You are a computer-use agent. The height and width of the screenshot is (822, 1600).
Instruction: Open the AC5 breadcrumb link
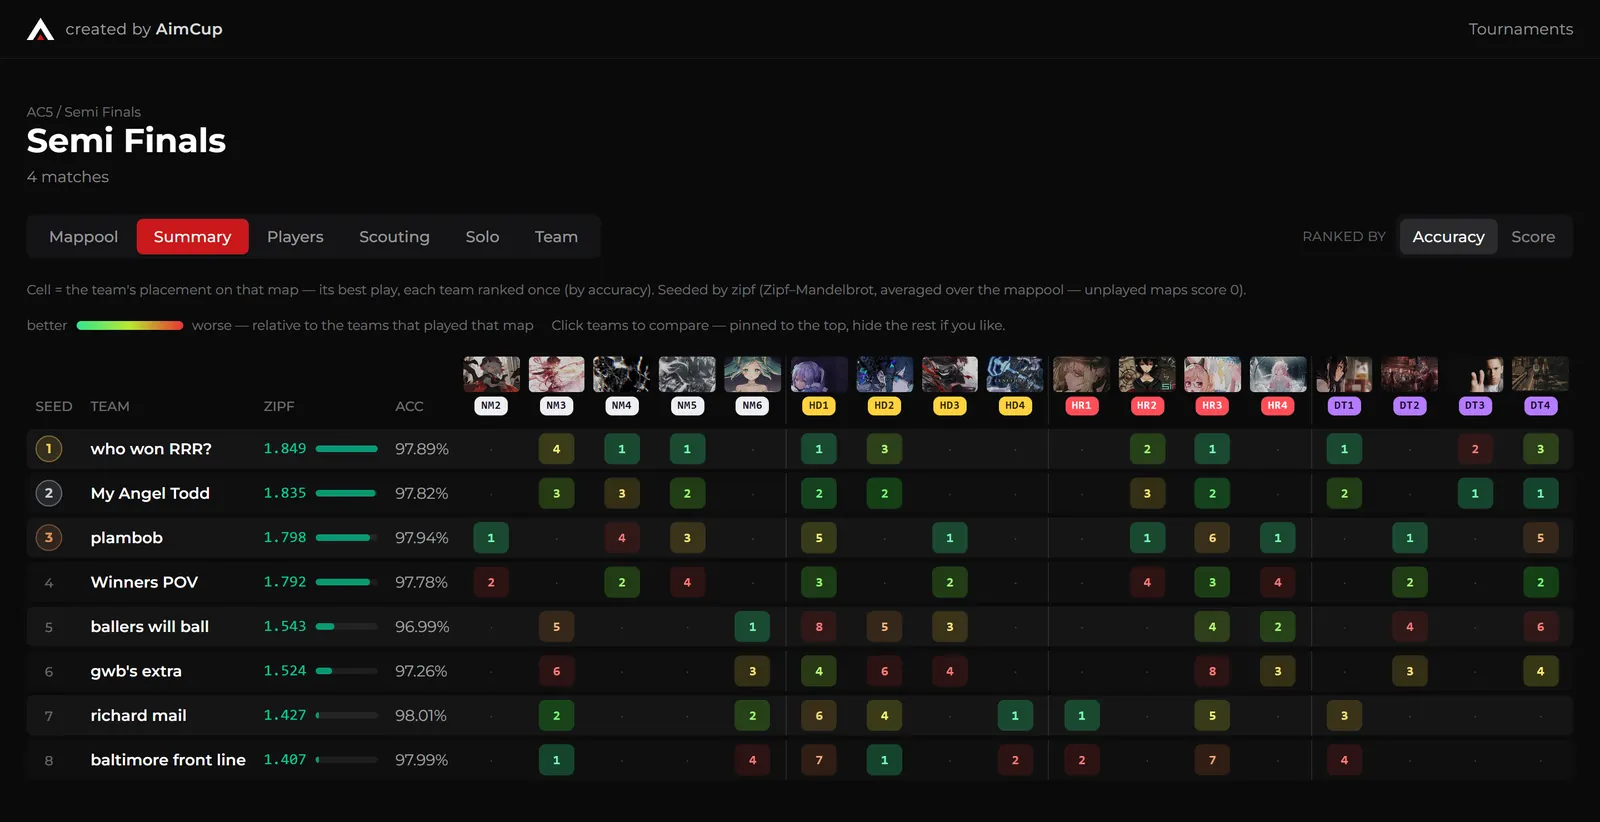[39, 112]
